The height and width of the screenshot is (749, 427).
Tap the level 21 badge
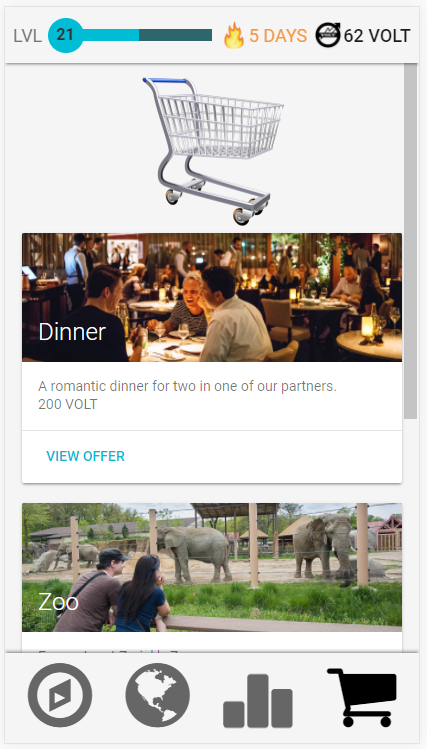[x=65, y=35]
